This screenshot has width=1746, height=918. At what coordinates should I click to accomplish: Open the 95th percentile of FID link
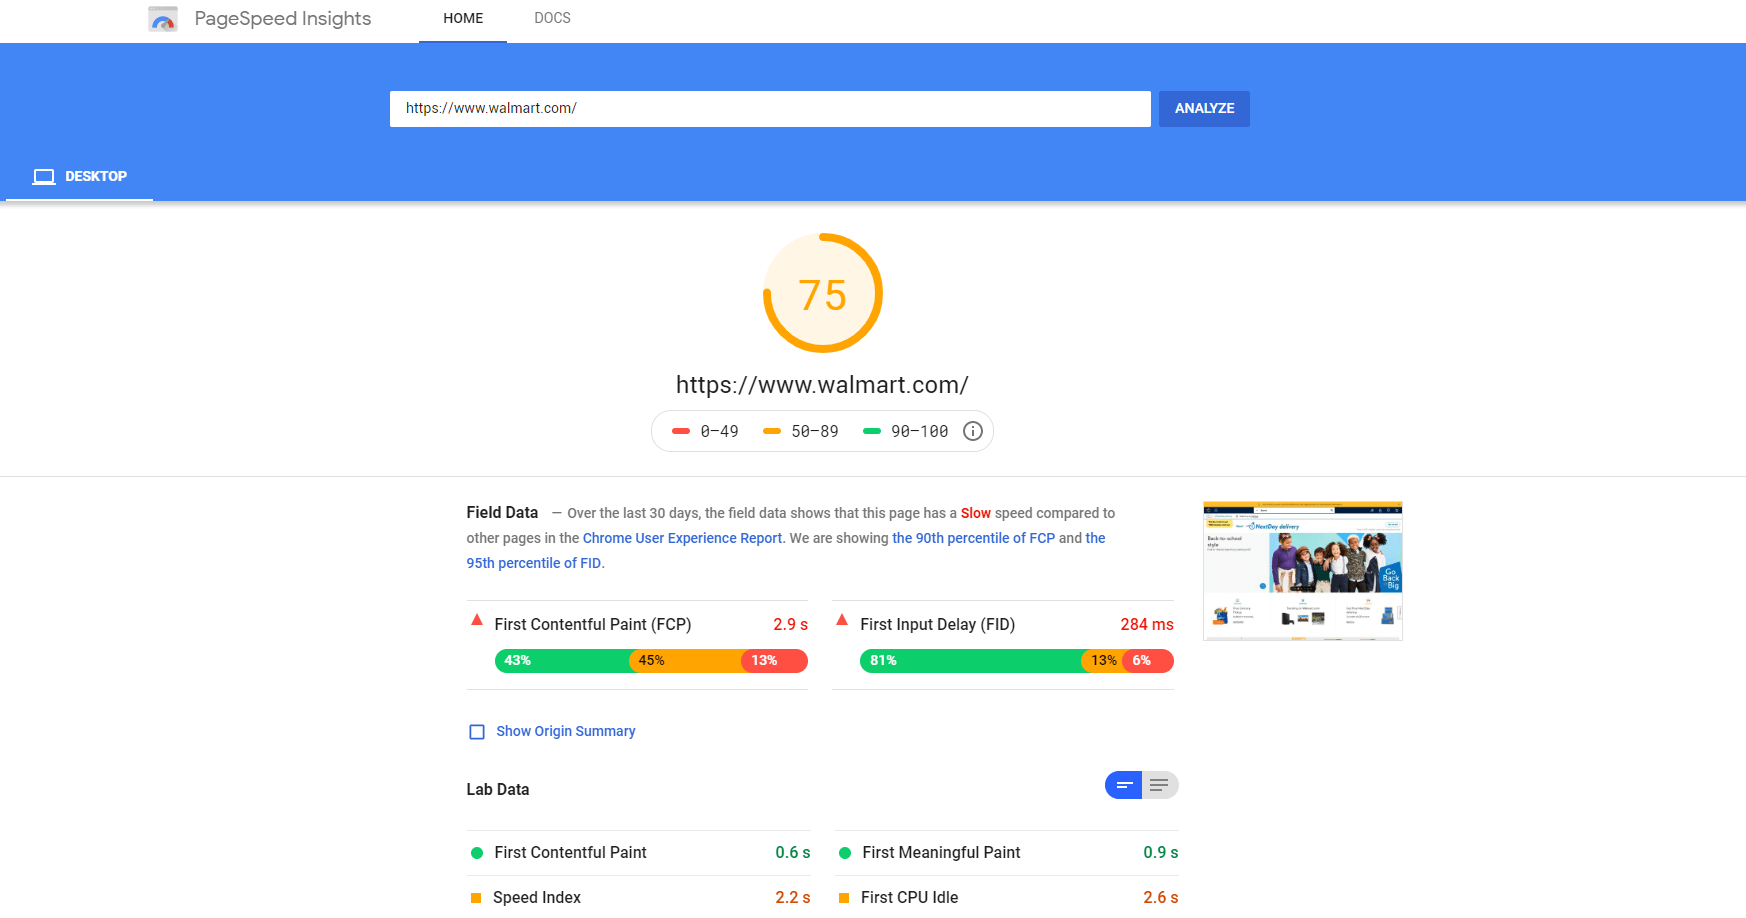click(x=534, y=563)
